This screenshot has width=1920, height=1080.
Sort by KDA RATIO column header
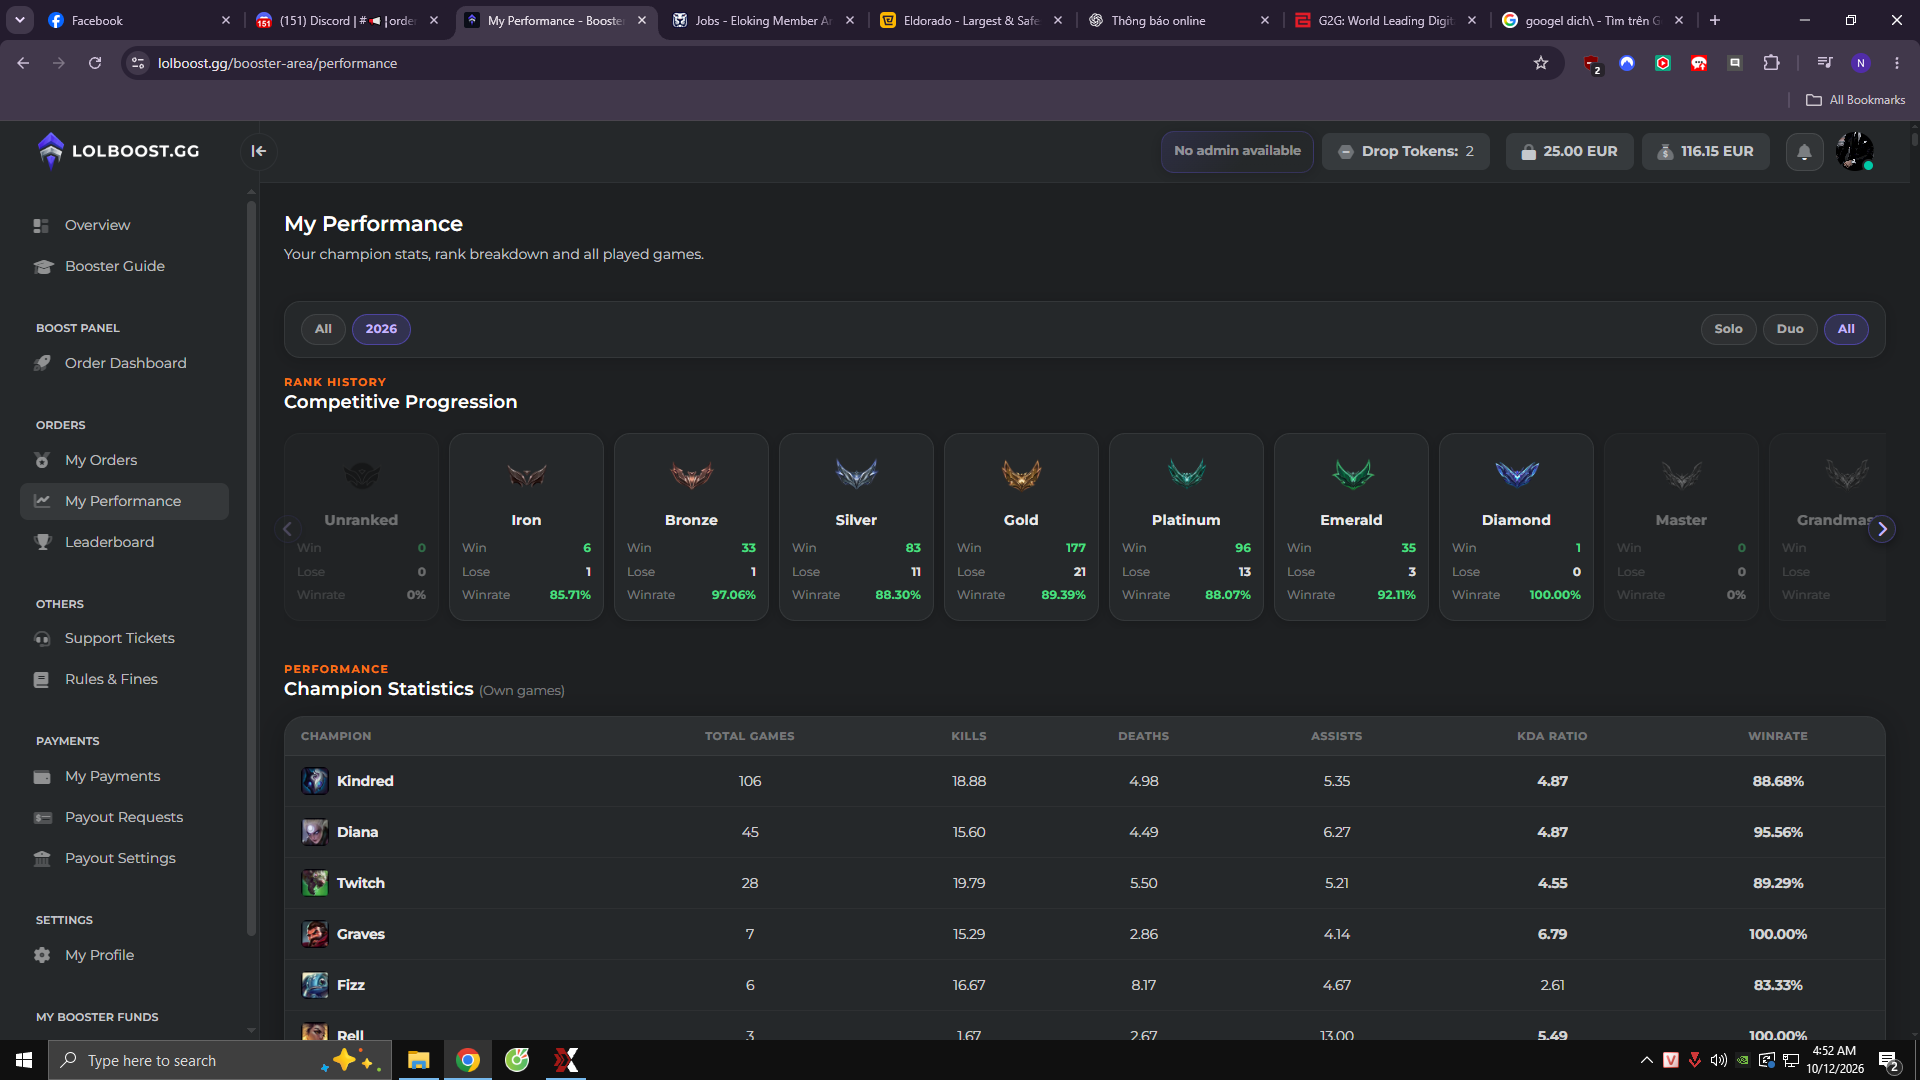click(1552, 736)
